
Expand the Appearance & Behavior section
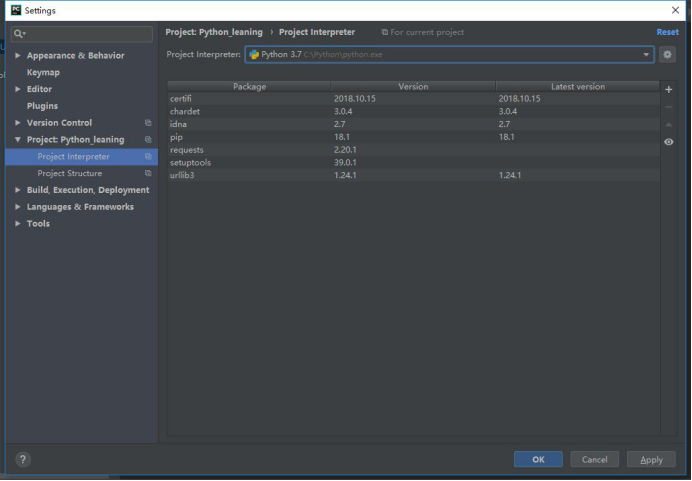[18, 56]
